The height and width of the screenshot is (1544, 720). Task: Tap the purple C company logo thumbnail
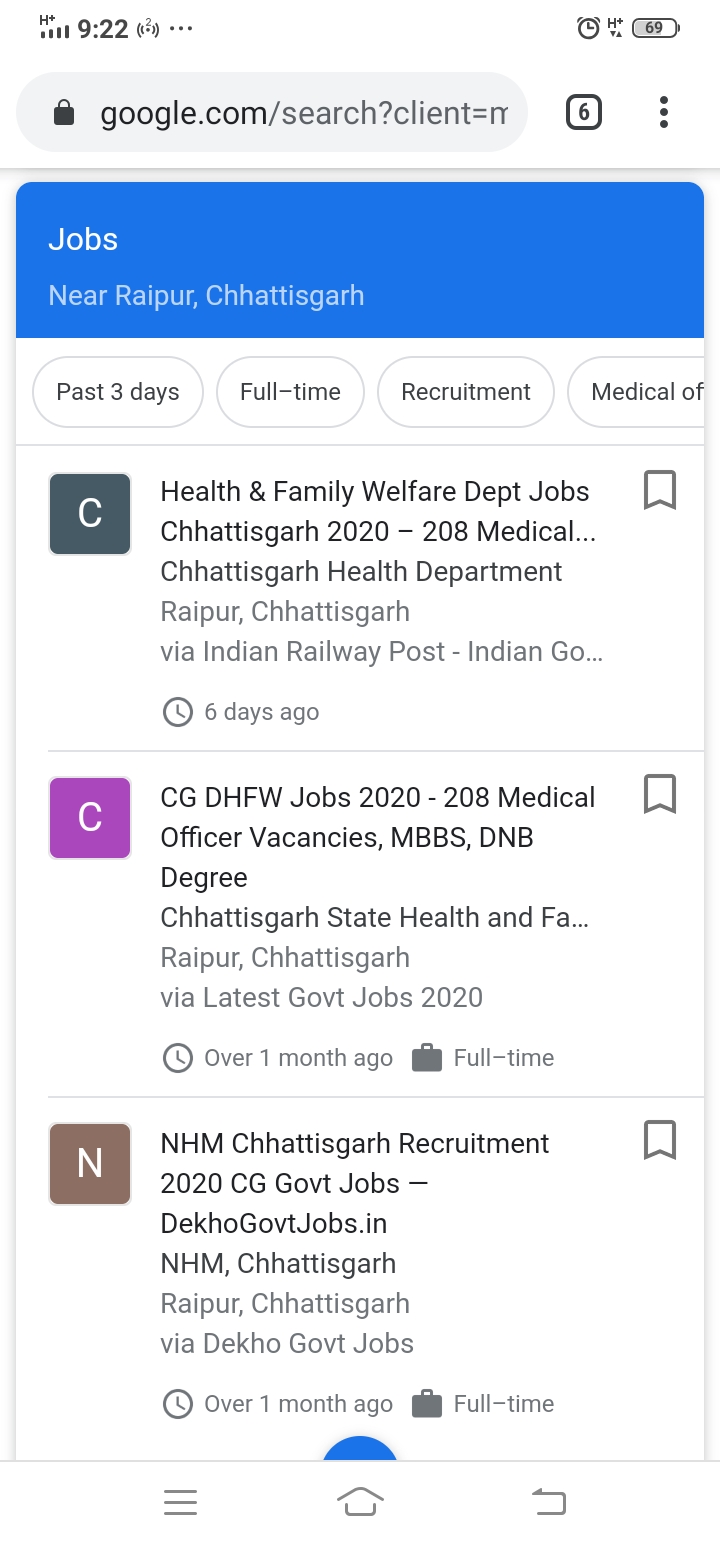90,818
